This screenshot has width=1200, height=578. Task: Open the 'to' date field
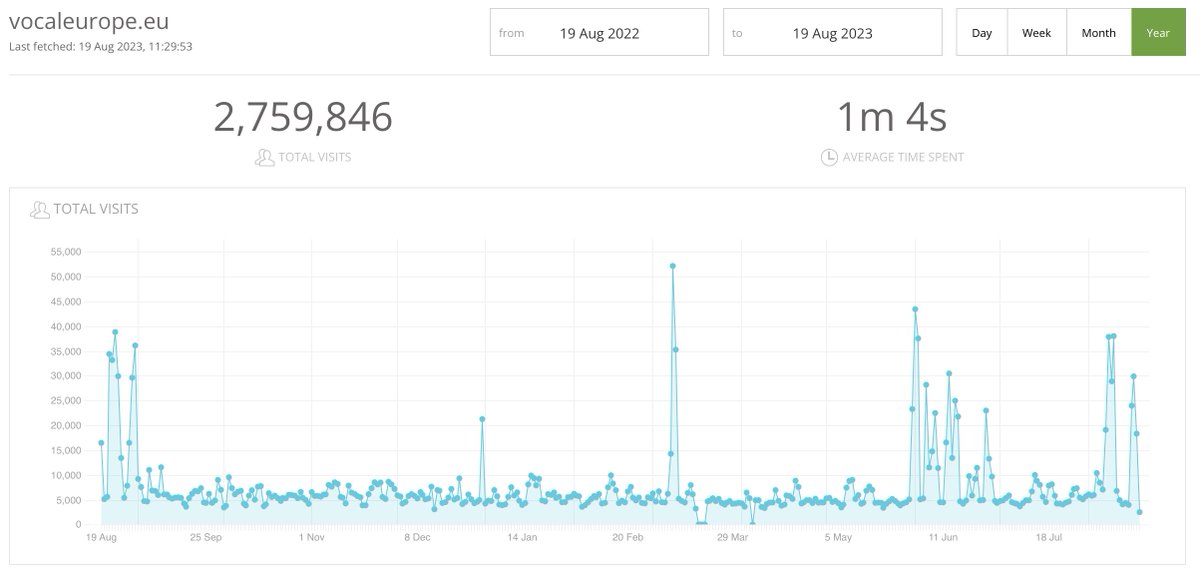(x=832, y=32)
